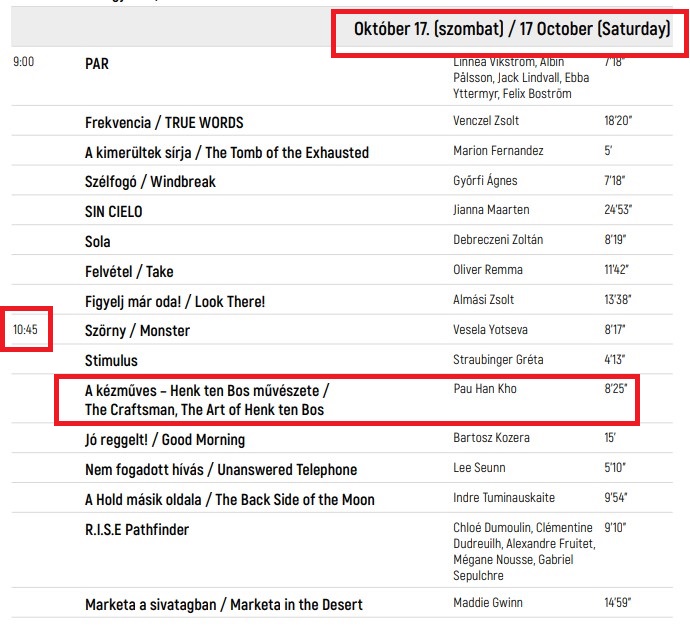This screenshot has width=690, height=634.
Task: Open the Sola film entry
Action: tap(98, 242)
